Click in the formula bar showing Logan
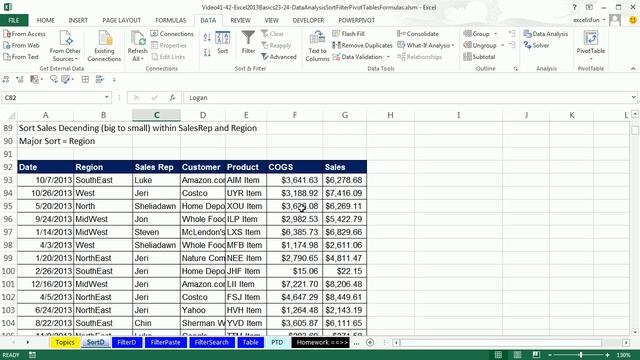 (x=409, y=98)
